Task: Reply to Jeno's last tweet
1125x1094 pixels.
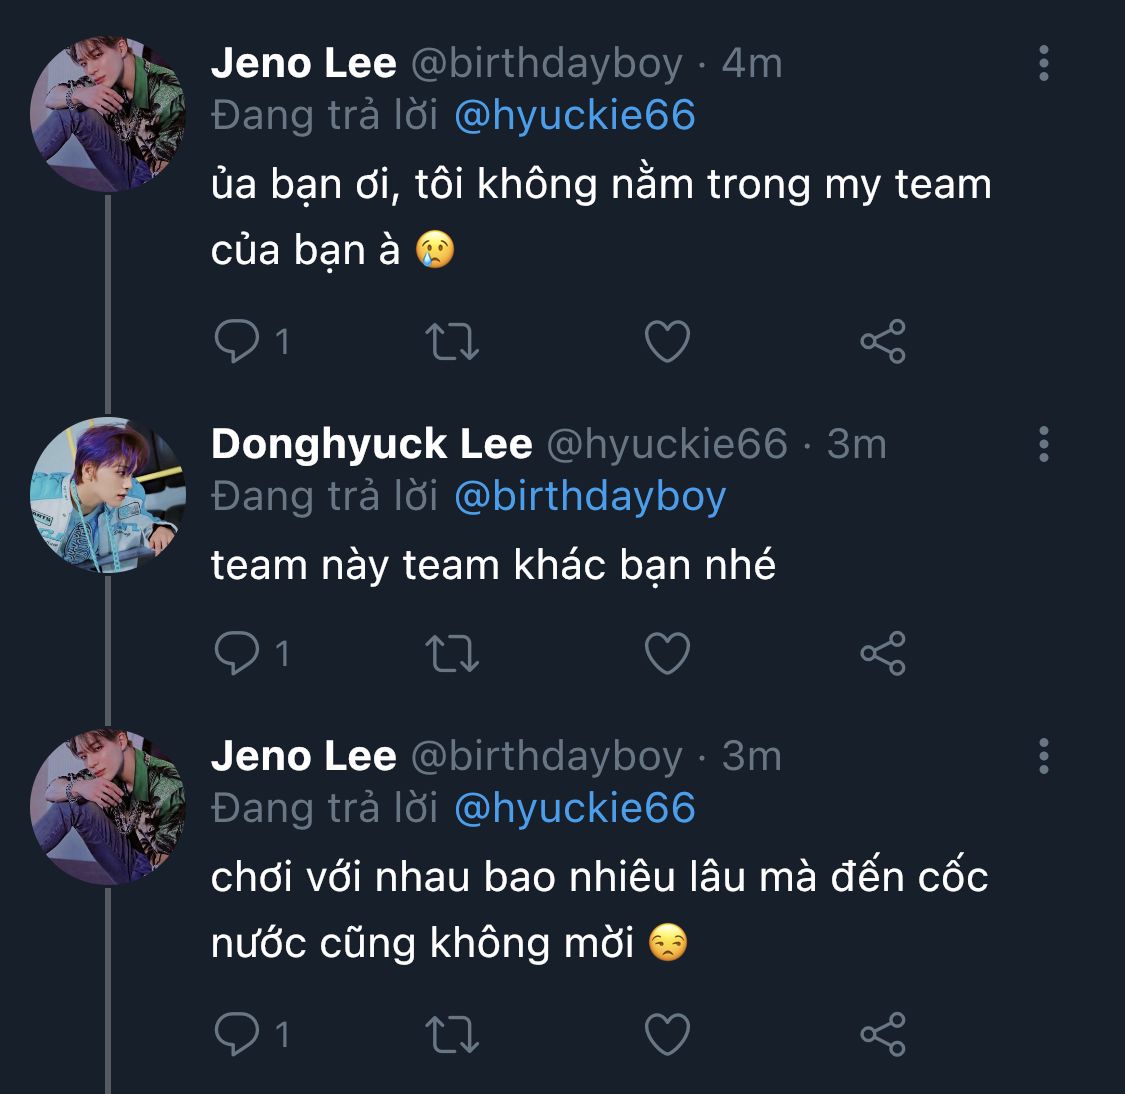Action: (237, 1034)
